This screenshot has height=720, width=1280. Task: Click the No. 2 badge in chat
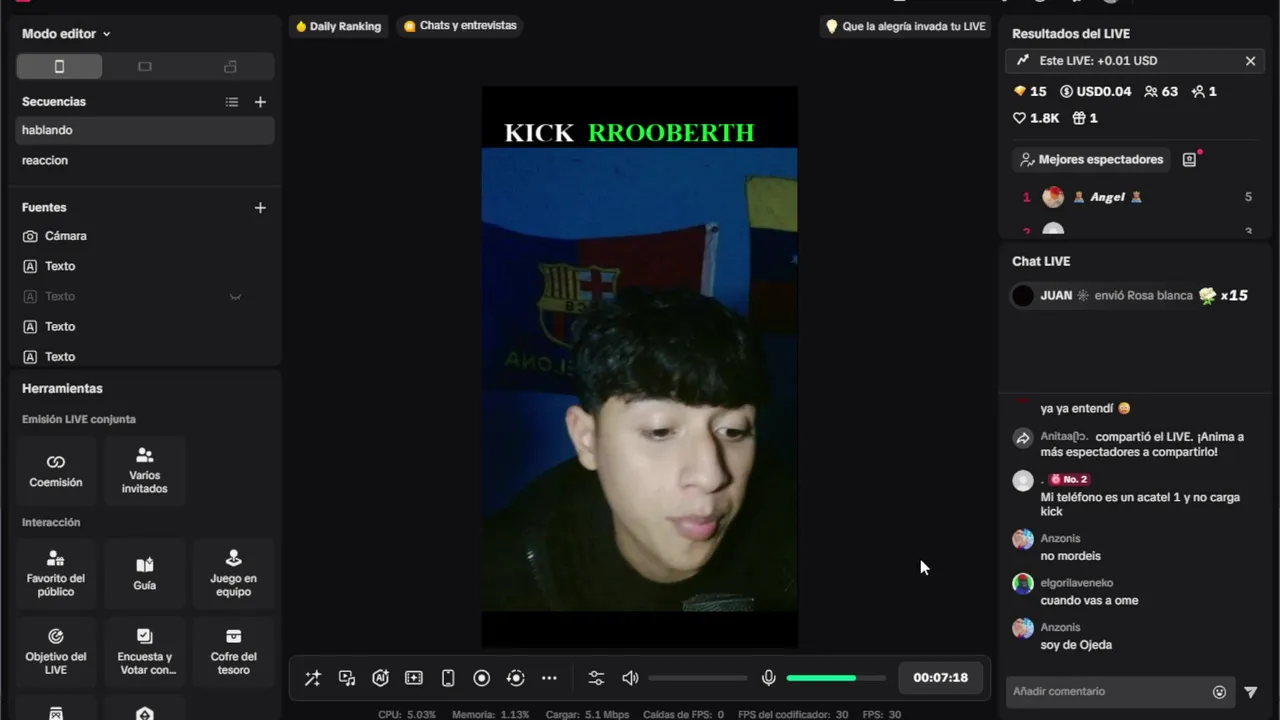pos(1069,480)
